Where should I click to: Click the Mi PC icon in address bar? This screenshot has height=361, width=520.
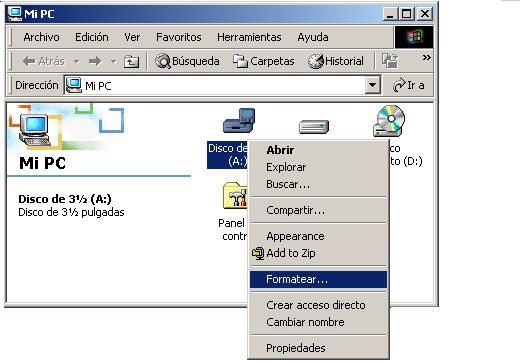[74, 85]
